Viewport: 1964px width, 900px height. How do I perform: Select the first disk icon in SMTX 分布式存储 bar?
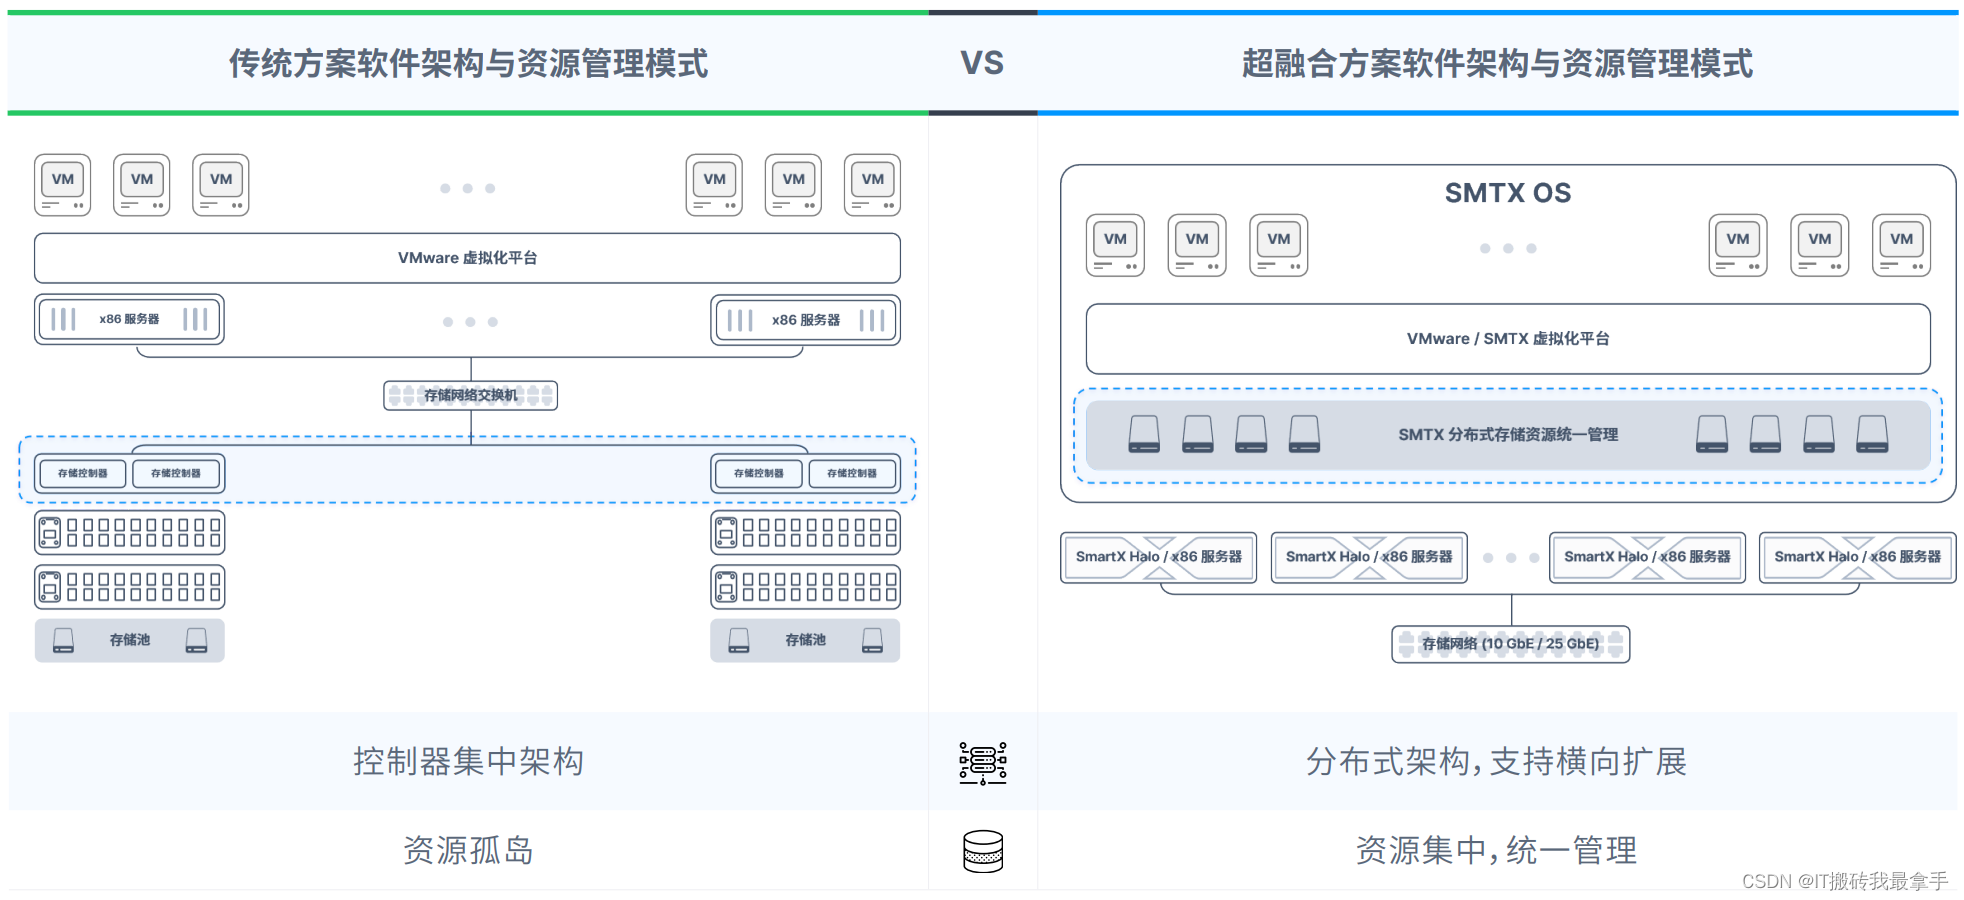1144,434
